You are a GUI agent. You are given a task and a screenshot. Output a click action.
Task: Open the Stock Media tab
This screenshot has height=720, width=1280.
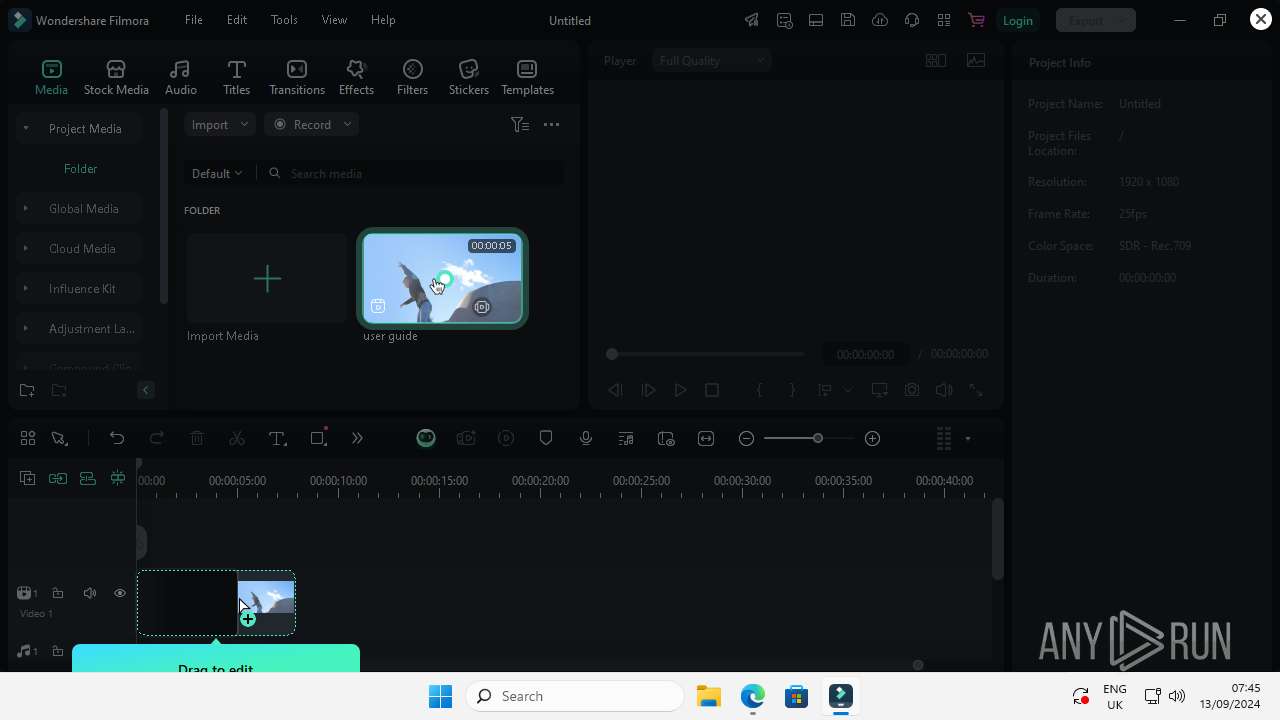coord(116,77)
